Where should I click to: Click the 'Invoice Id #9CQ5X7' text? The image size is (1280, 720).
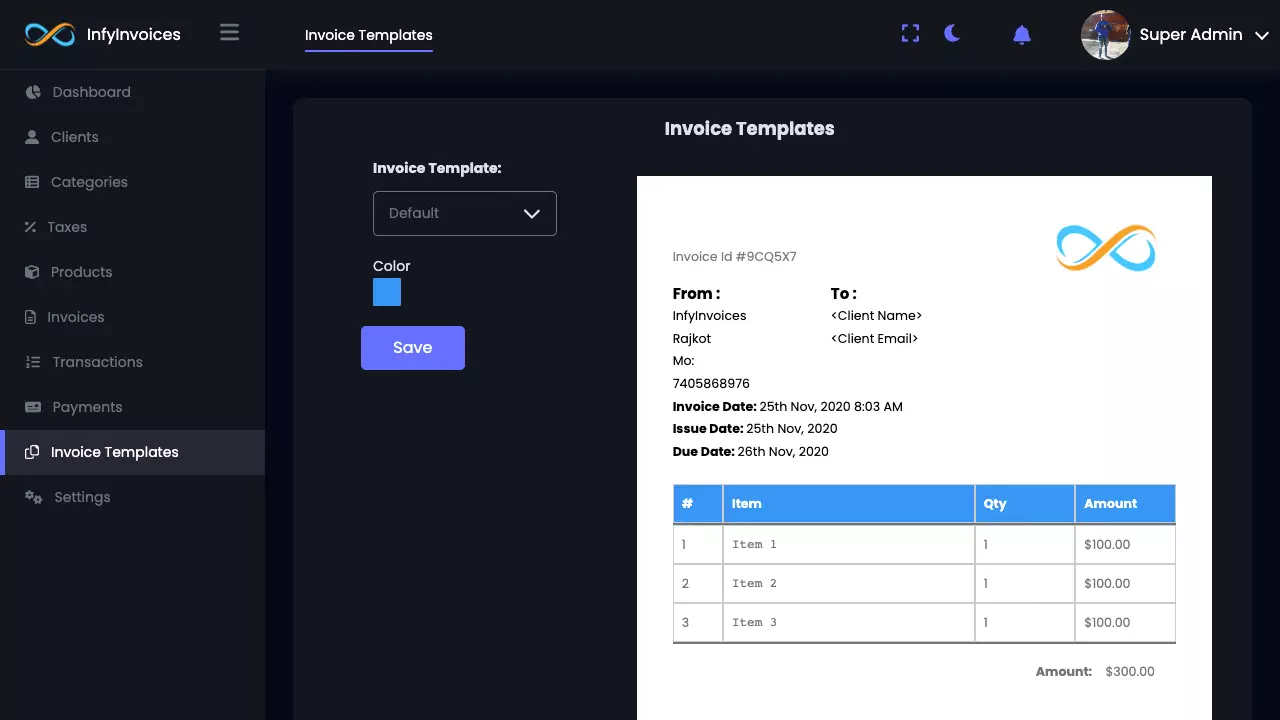(x=735, y=257)
